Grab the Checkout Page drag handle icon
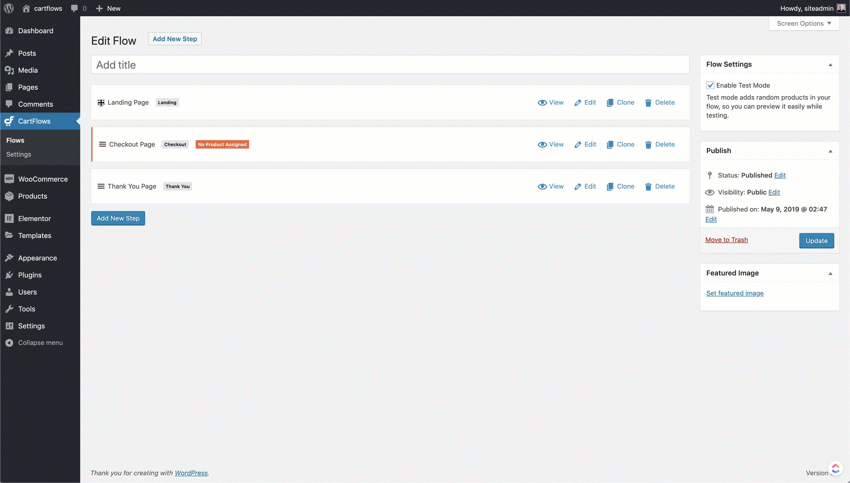This screenshot has width=850, height=483. (102, 144)
